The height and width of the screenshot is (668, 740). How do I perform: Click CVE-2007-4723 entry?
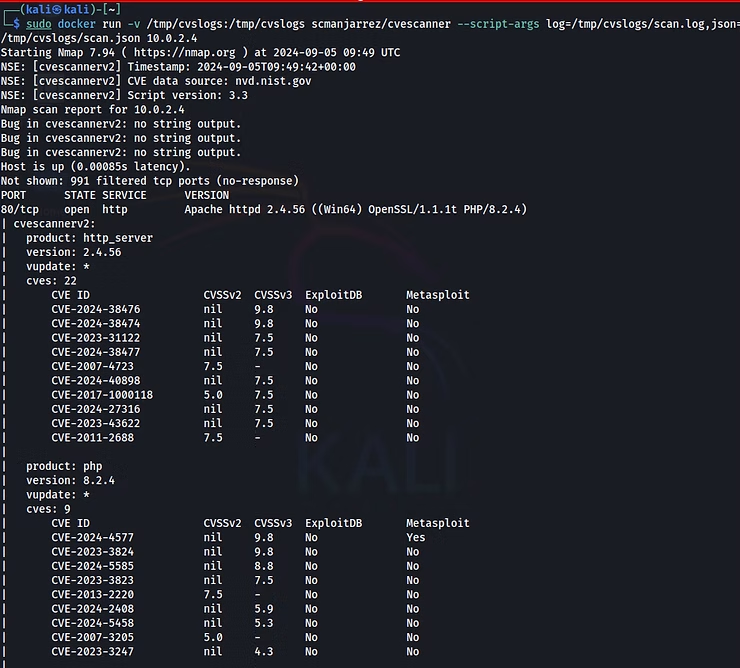(x=92, y=366)
